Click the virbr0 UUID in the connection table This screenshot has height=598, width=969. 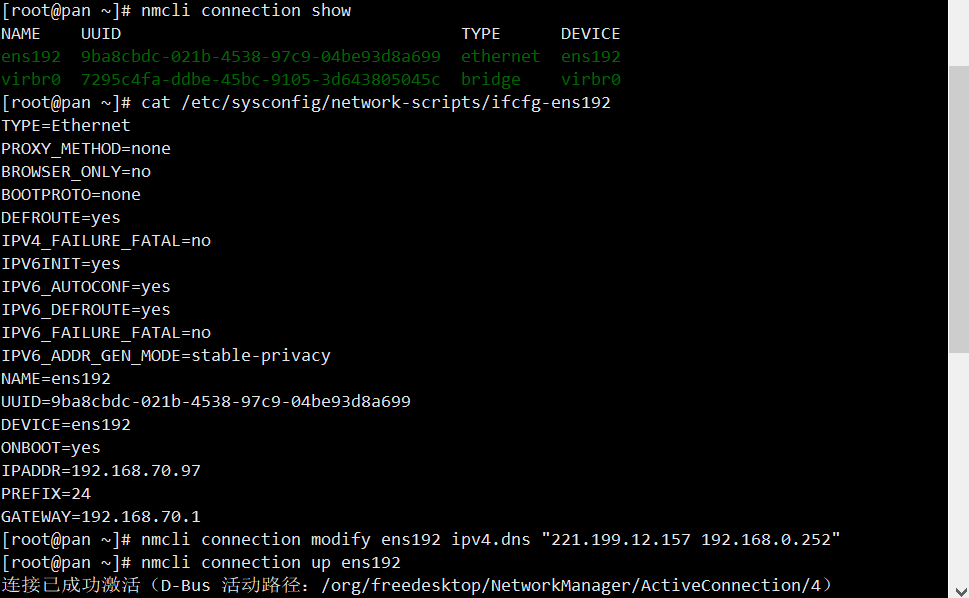(260, 80)
